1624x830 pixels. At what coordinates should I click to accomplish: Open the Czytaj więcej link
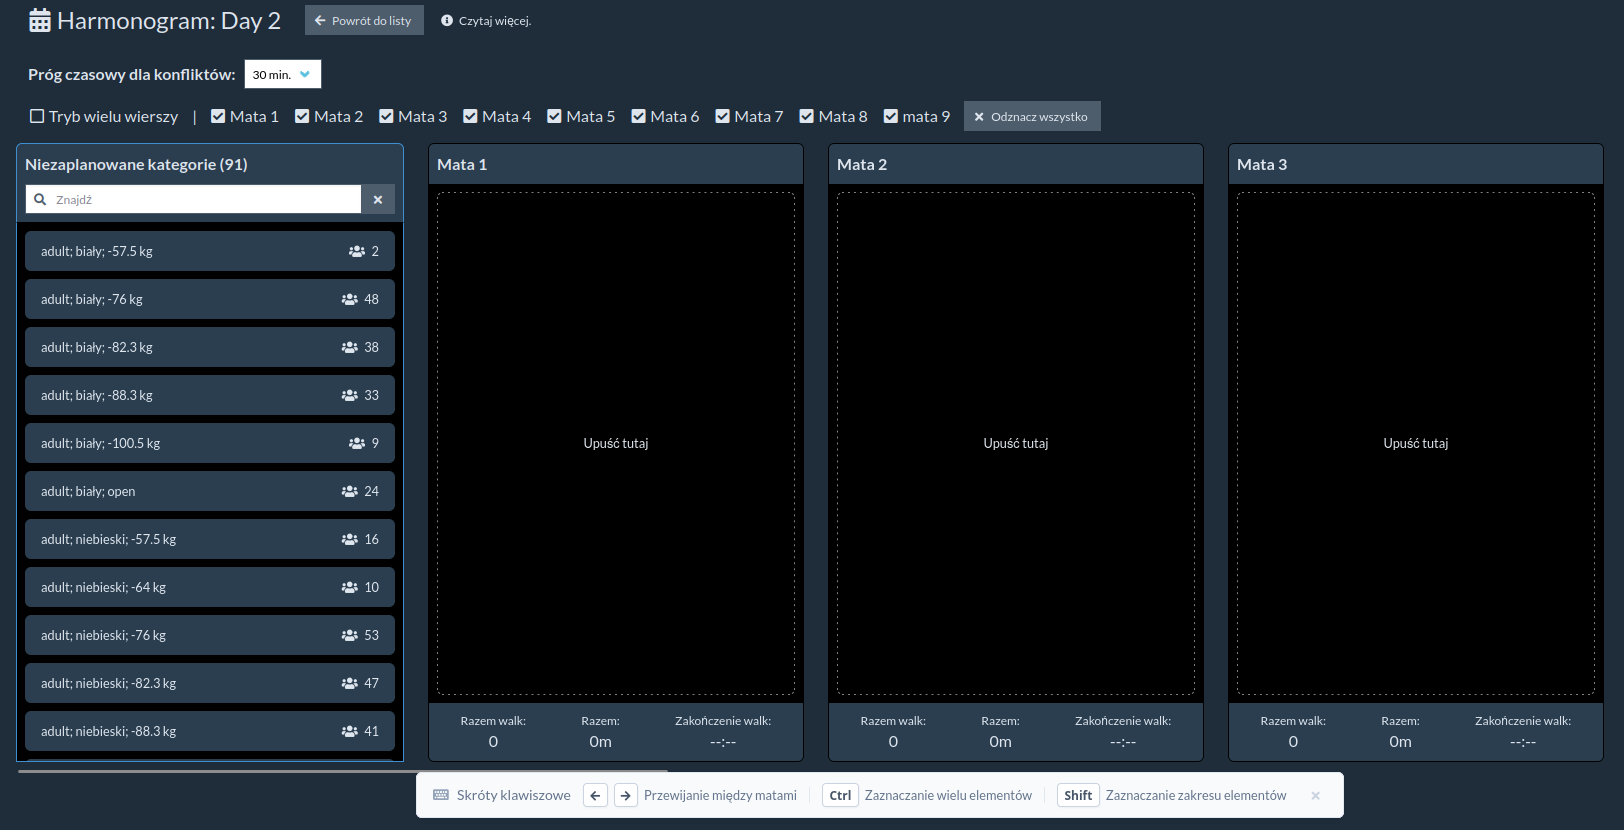pyautogui.click(x=494, y=21)
